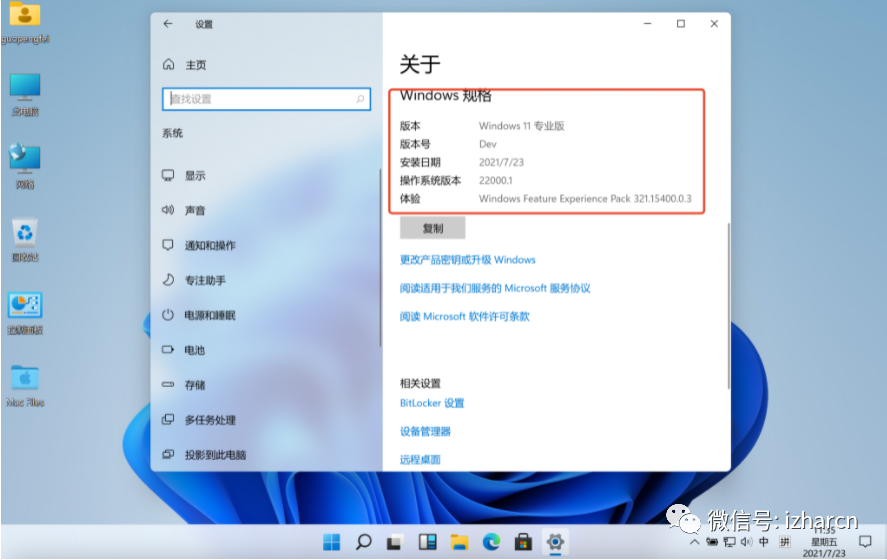
Task: Click the 复制 copy button
Action: pyautogui.click(x=433, y=228)
